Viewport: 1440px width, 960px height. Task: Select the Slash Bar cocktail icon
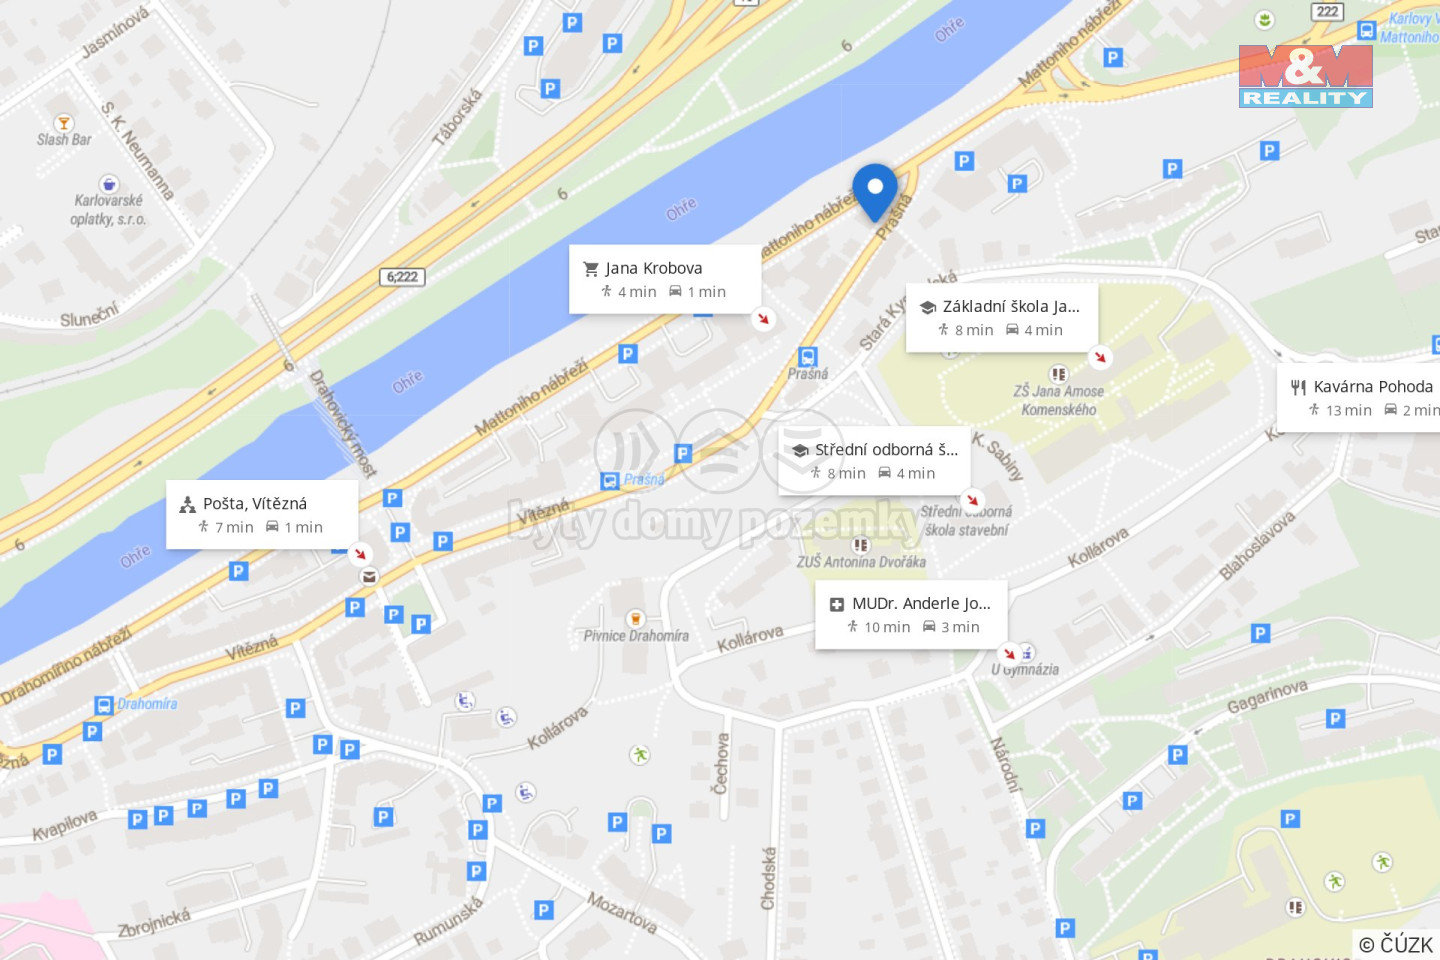pos(63,123)
